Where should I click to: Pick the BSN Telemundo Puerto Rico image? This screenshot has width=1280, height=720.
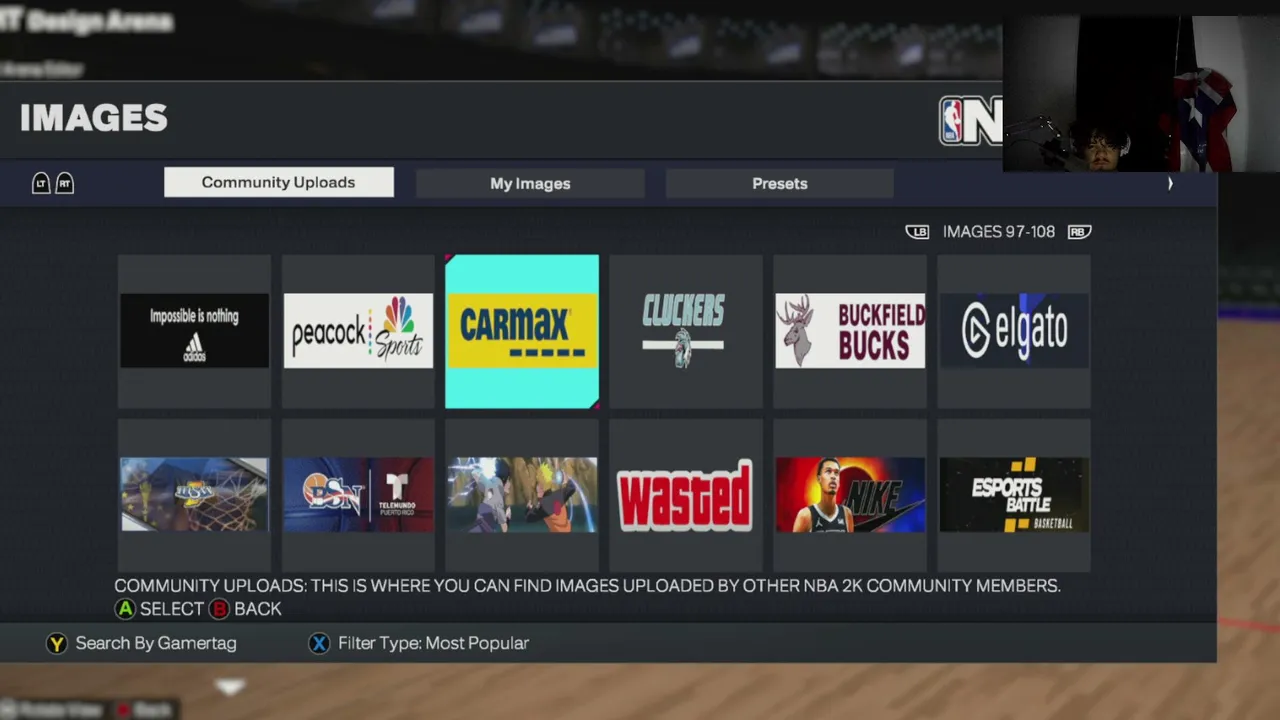(358, 495)
